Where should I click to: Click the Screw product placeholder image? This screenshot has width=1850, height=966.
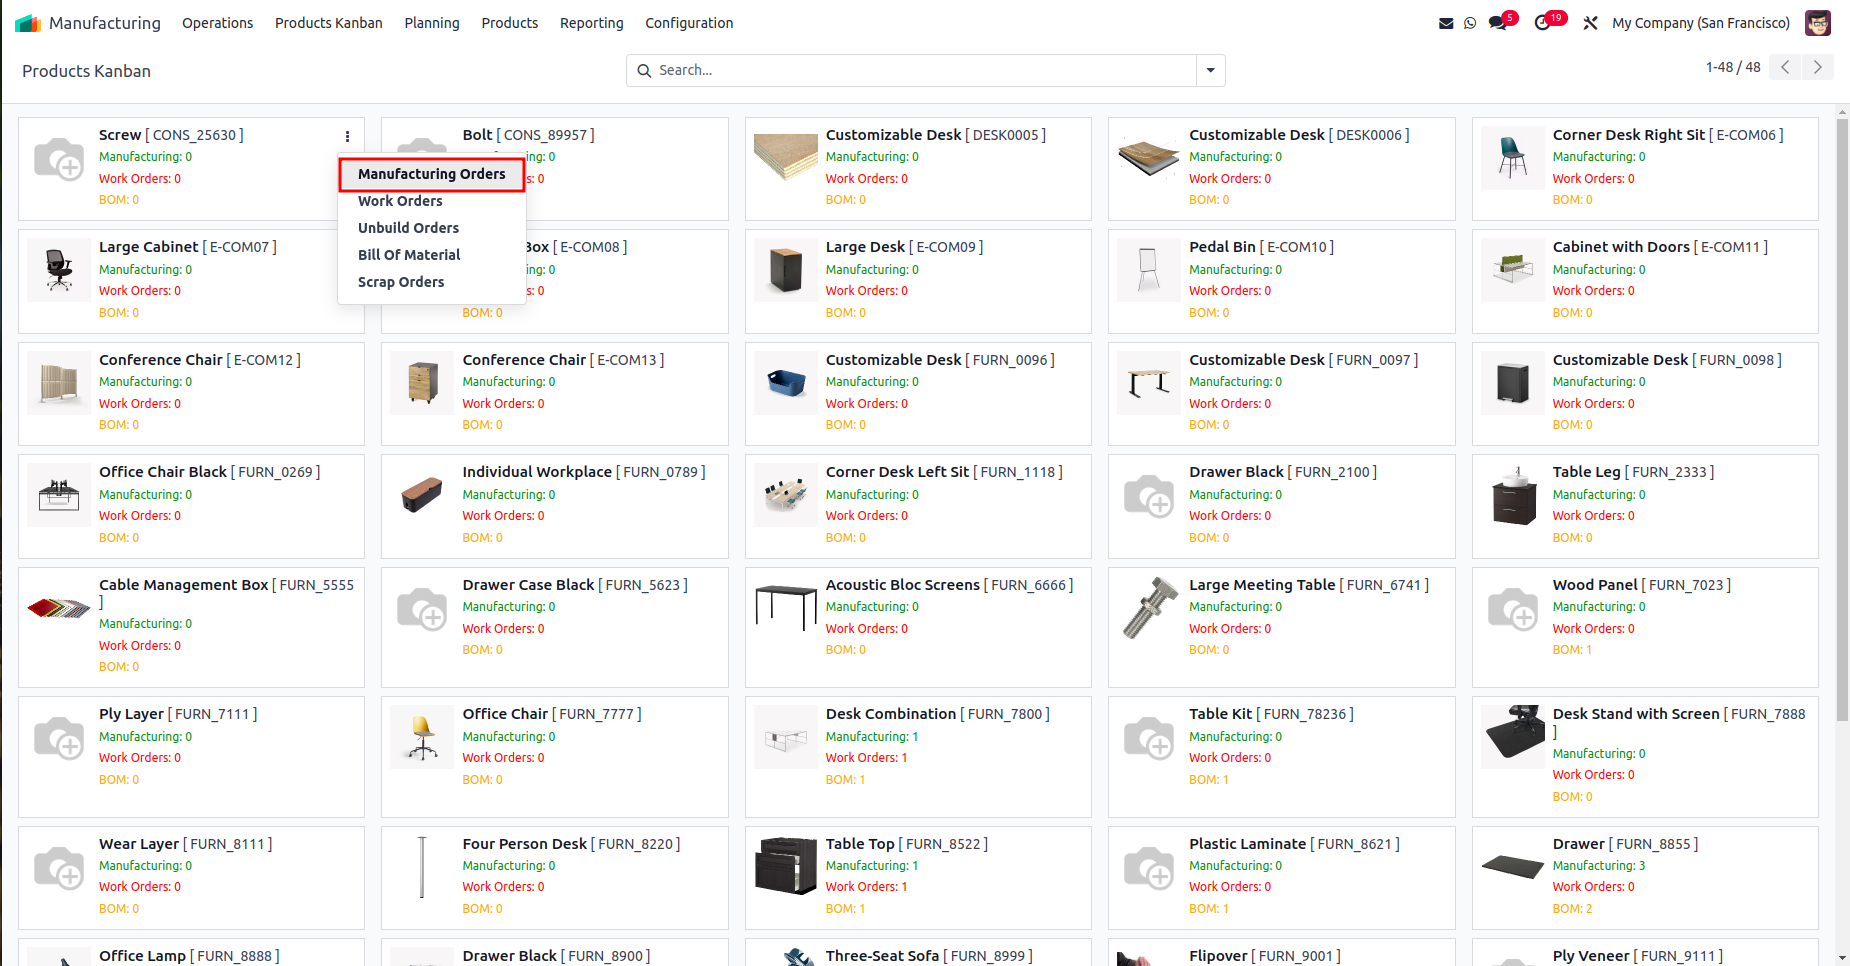[x=59, y=158]
